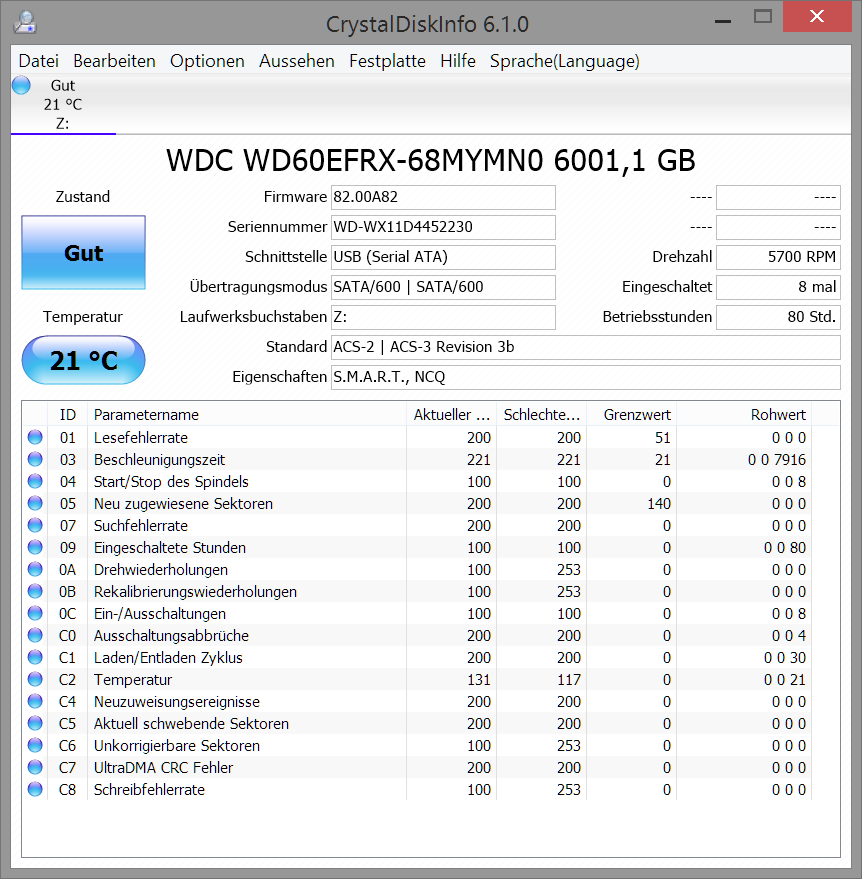Click the Aktueller column header
862x879 pixels.
(452, 415)
